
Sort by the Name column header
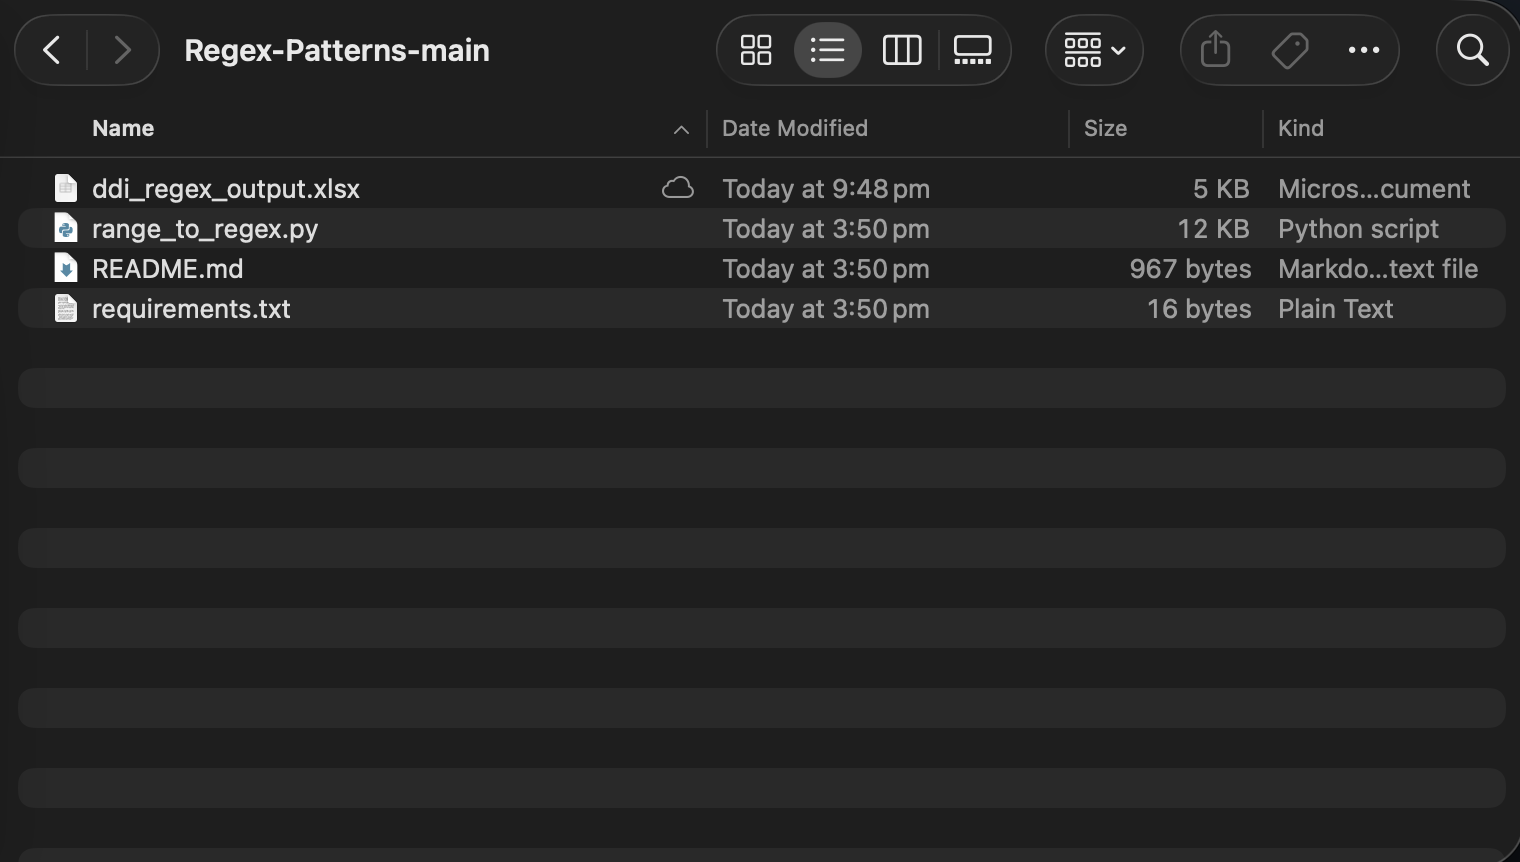tap(123, 128)
